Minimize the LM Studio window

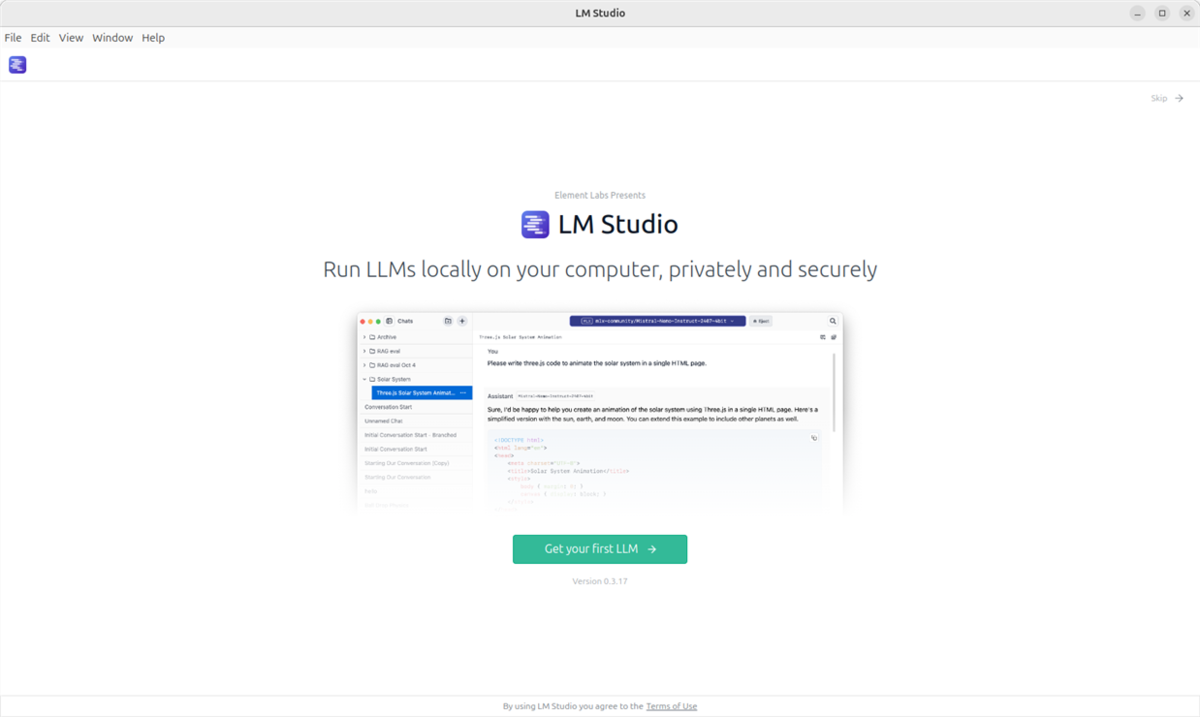click(1138, 13)
